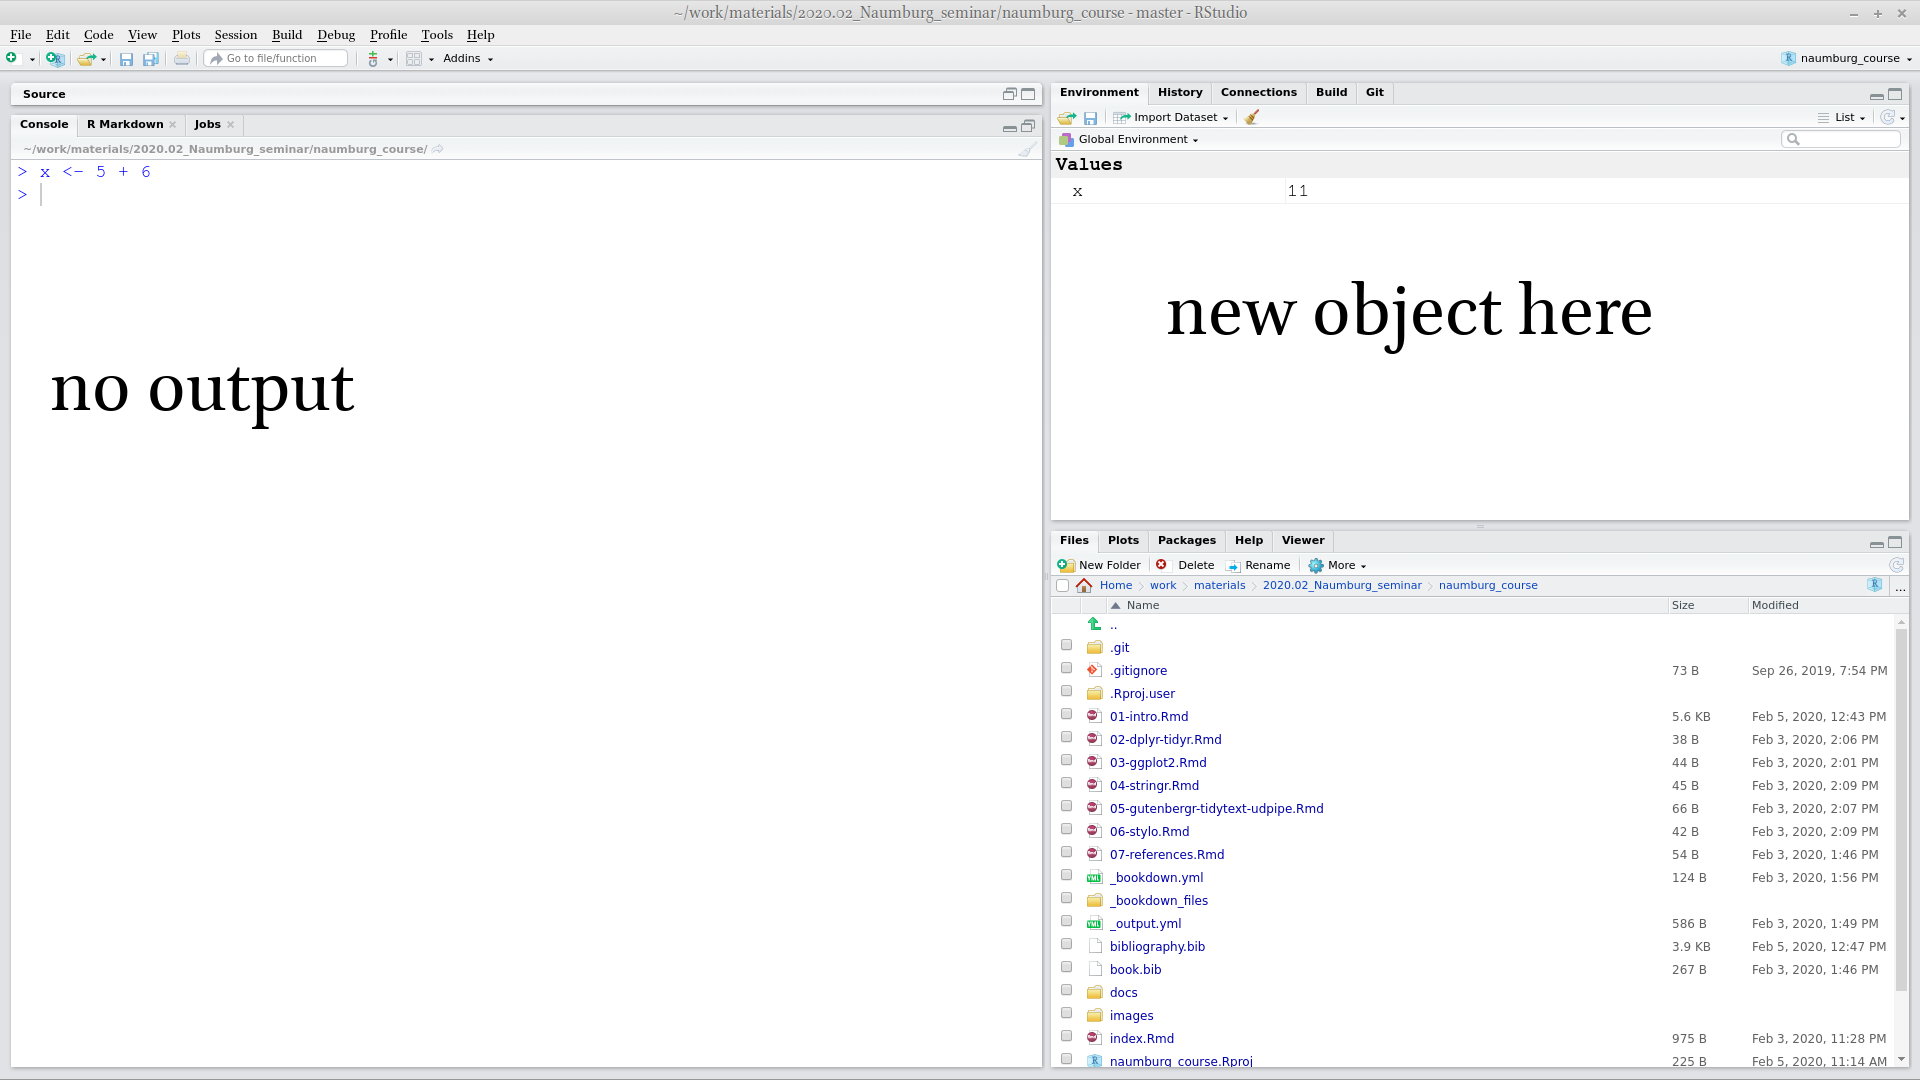Click the create new project icon
Image resolution: width=1920 pixels, height=1080 pixels.
coord(55,58)
